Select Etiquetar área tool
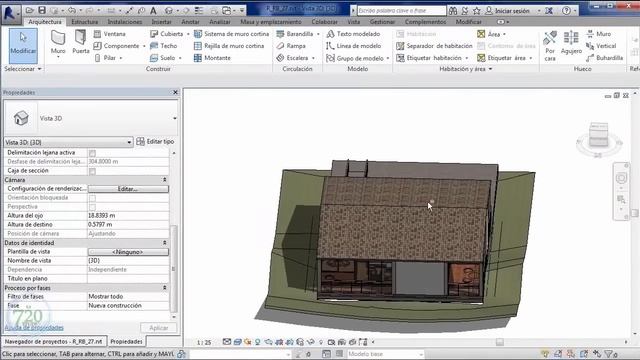Image resolution: width=640 pixels, height=360 pixels. coord(502,58)
